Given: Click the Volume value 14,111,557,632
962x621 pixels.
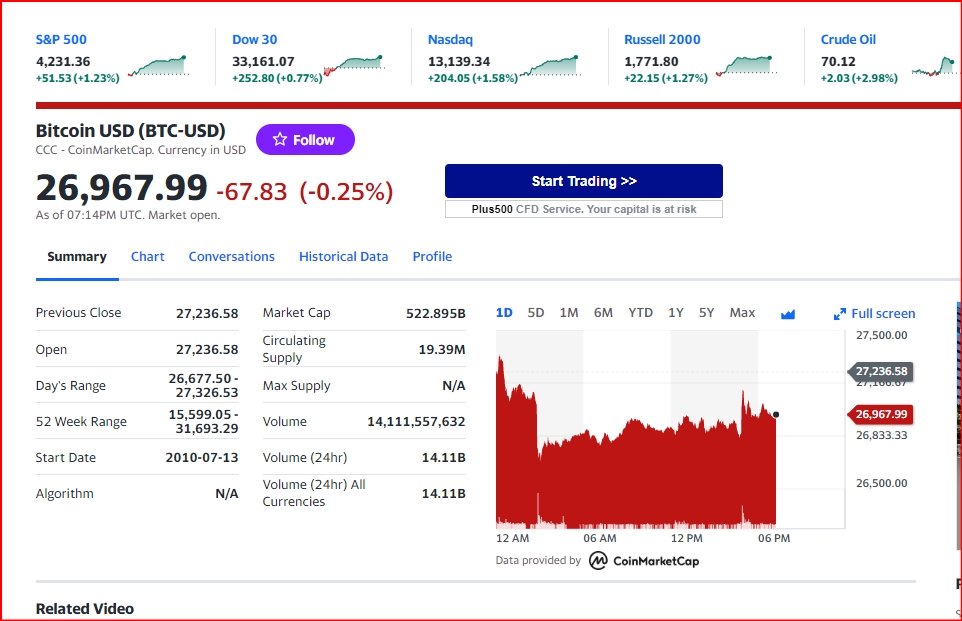Looking at the screenshot, I should click(416, 422).
